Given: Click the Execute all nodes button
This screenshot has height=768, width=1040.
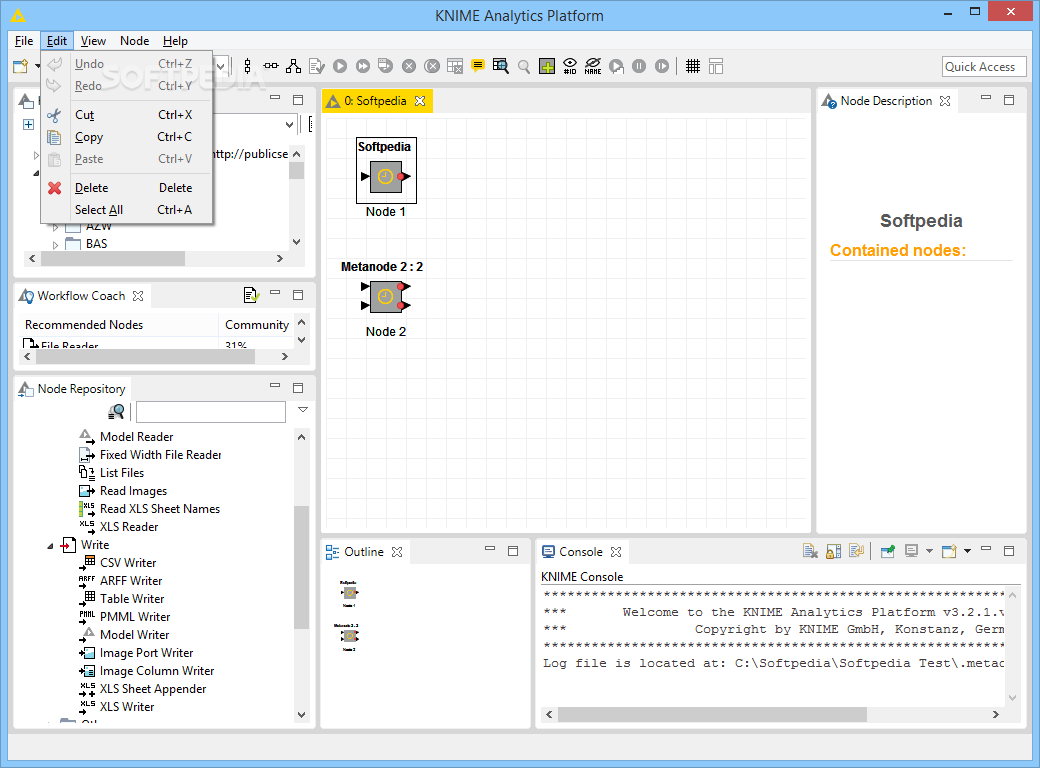Looking at the screenshot, I should point(363,66).
